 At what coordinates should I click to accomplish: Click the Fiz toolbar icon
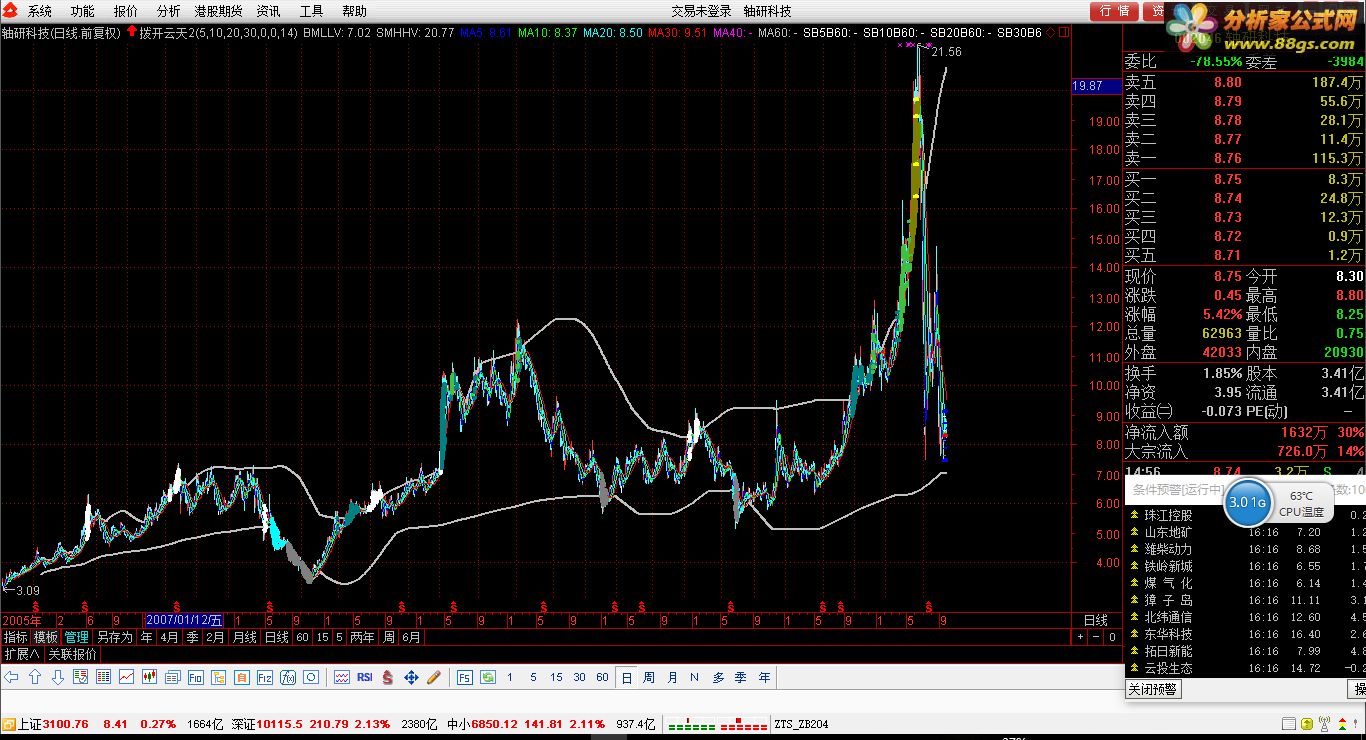(x=264, y=677)
